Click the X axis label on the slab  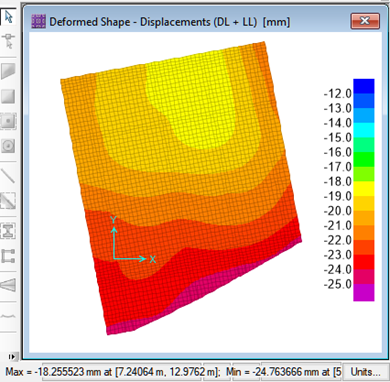153,259
